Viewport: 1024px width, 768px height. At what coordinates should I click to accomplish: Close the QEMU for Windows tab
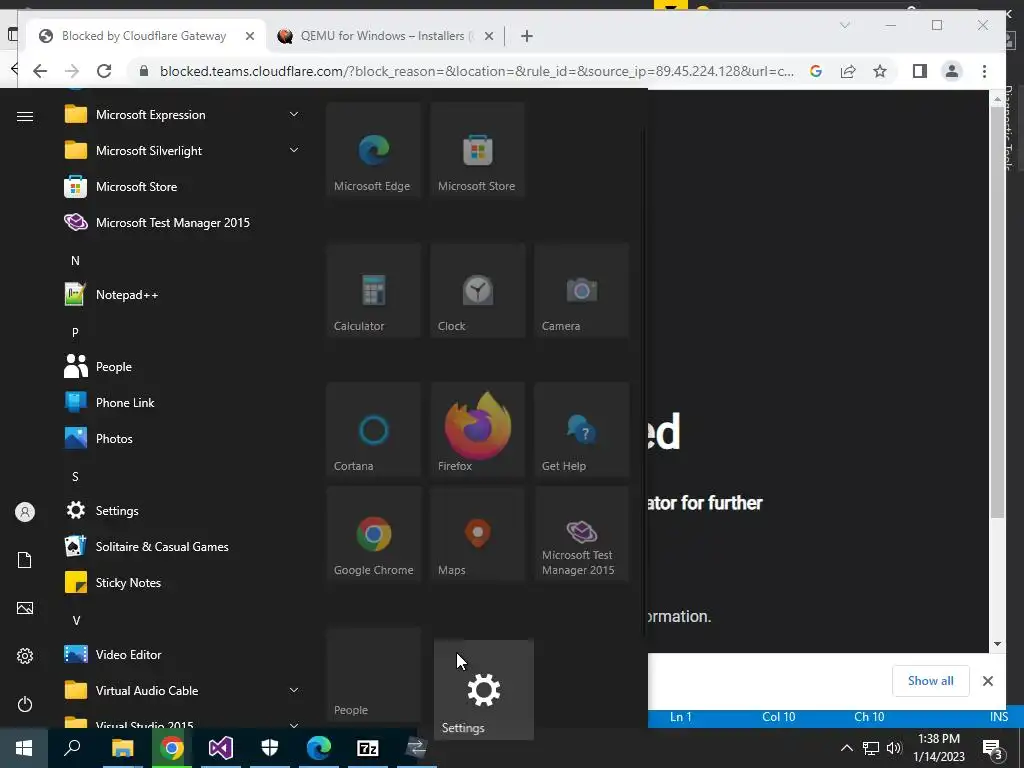[488, 36]
